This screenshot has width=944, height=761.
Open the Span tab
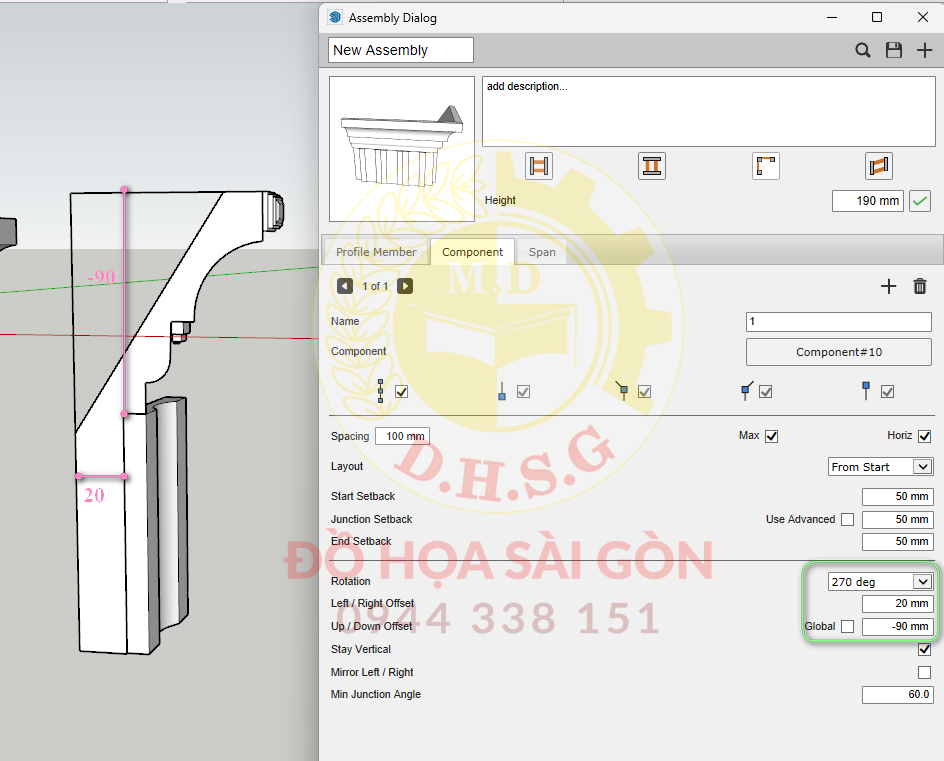point(542,252)
